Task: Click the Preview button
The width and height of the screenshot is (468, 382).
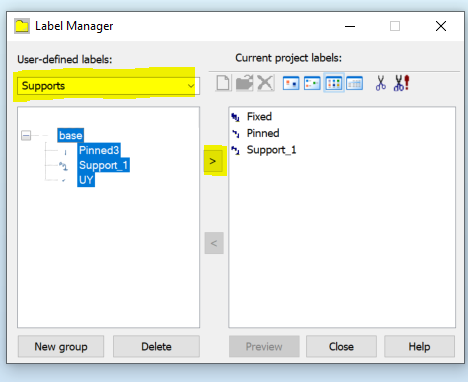Action: (x=264, y=347)
